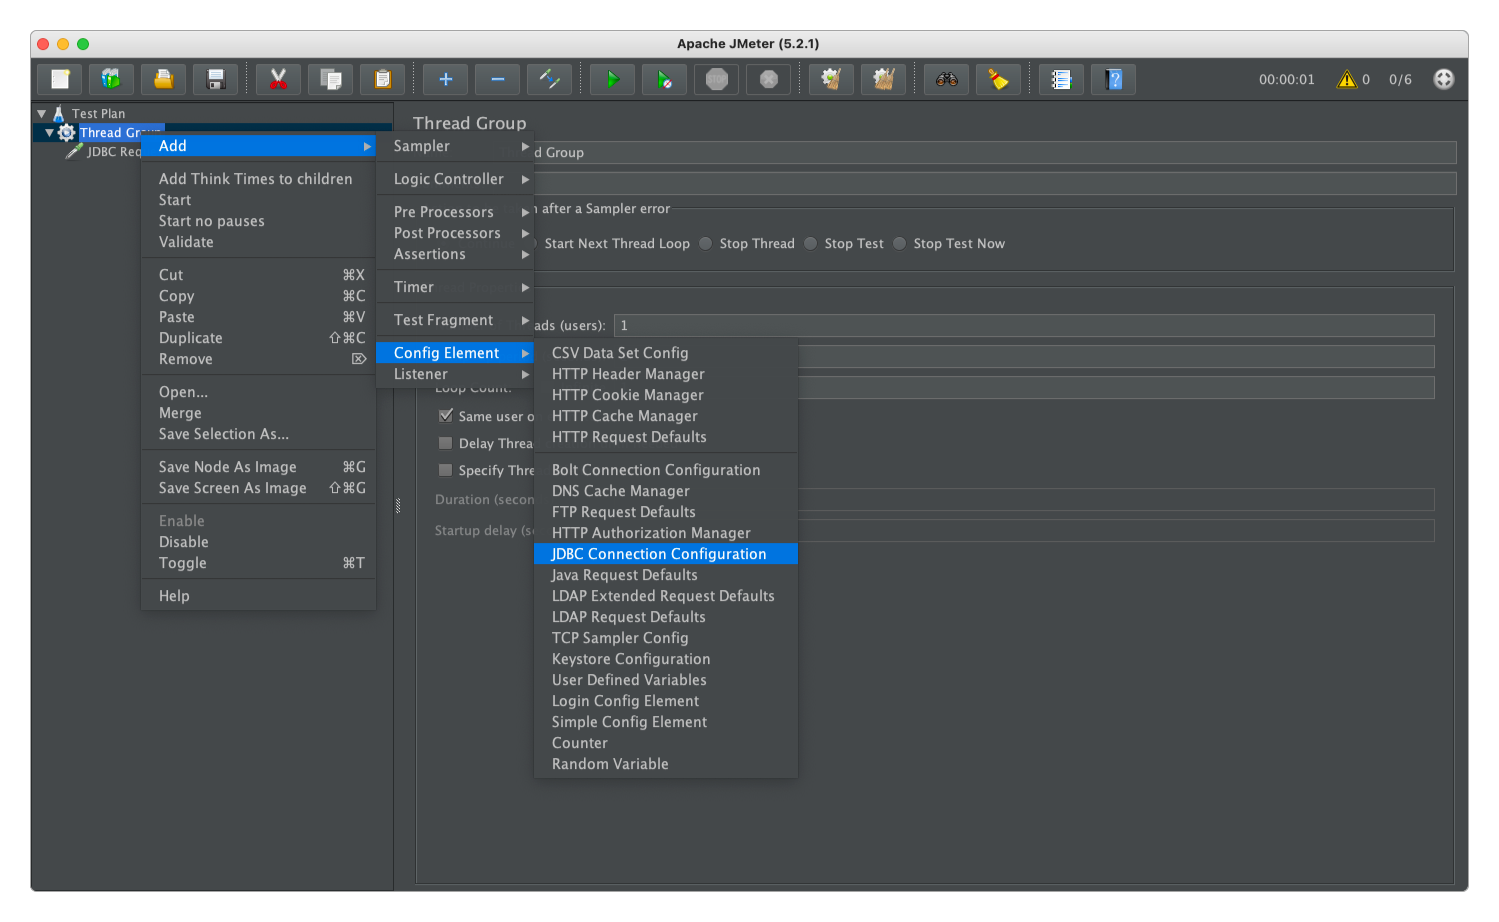
Task: Click Test Fragment submenu item
Action: 455,320
